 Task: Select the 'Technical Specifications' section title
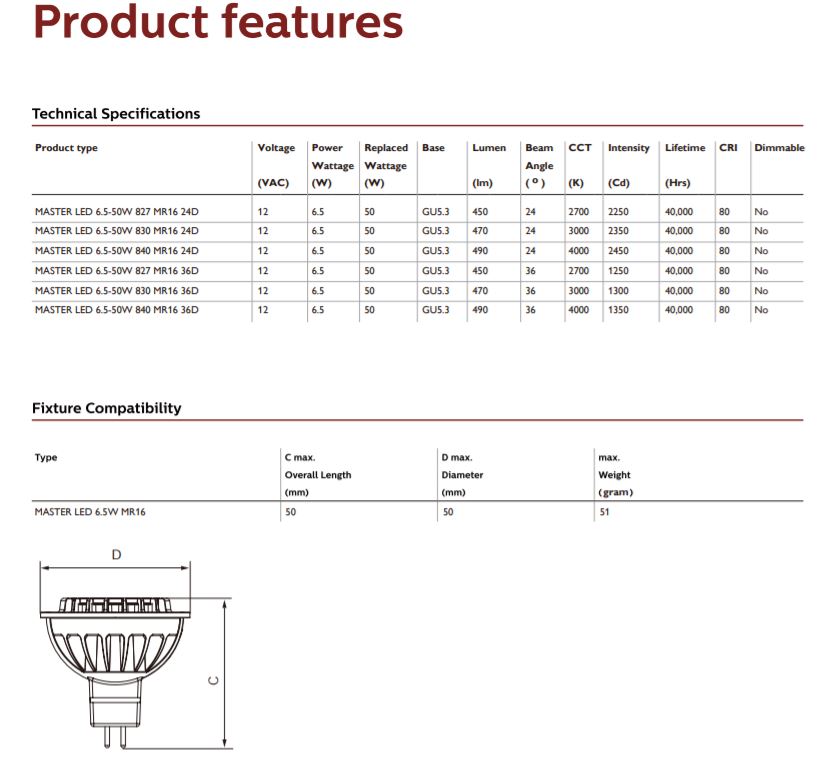pos(116,114)
